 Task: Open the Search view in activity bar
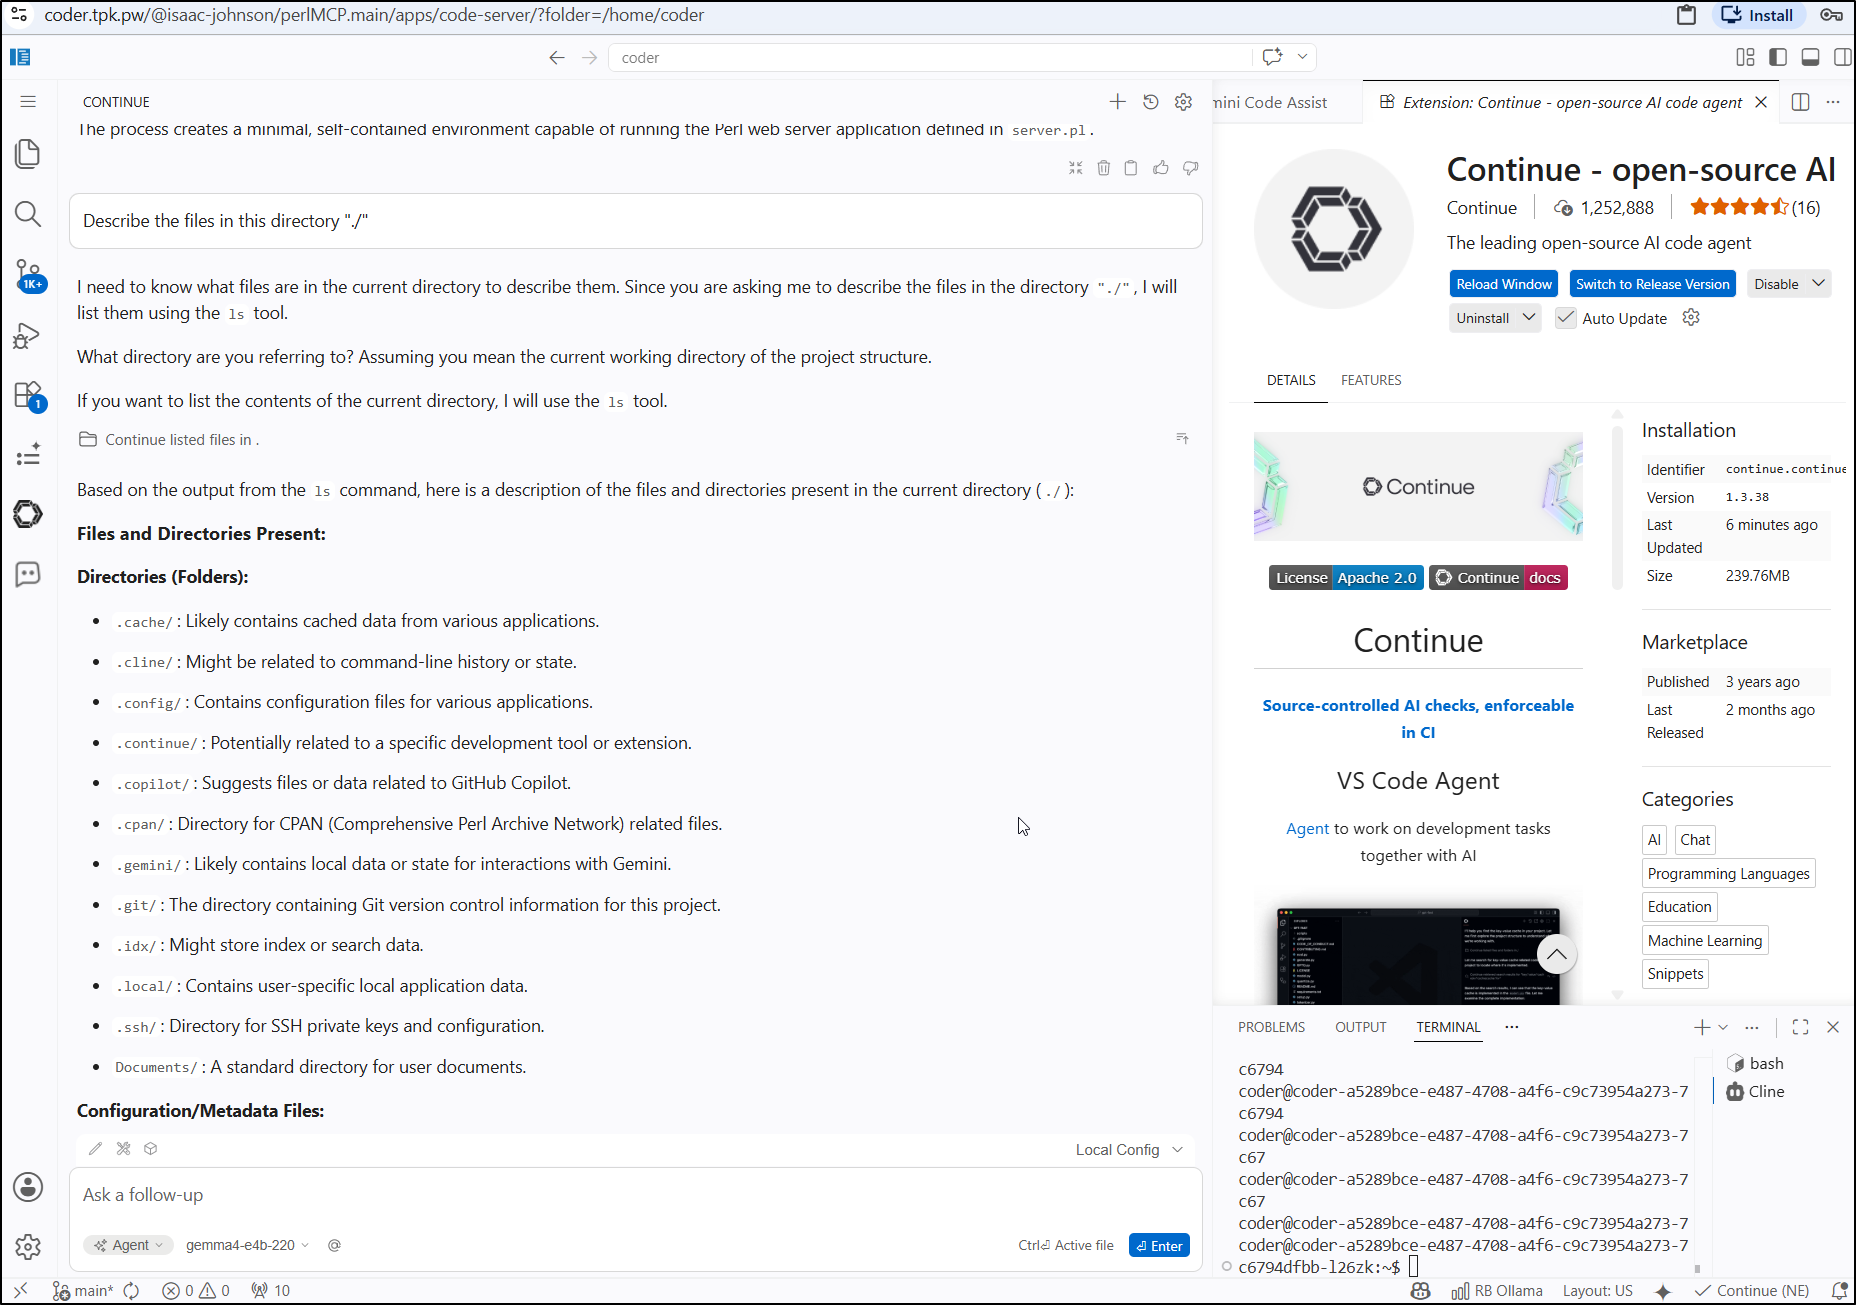[28, 213]
